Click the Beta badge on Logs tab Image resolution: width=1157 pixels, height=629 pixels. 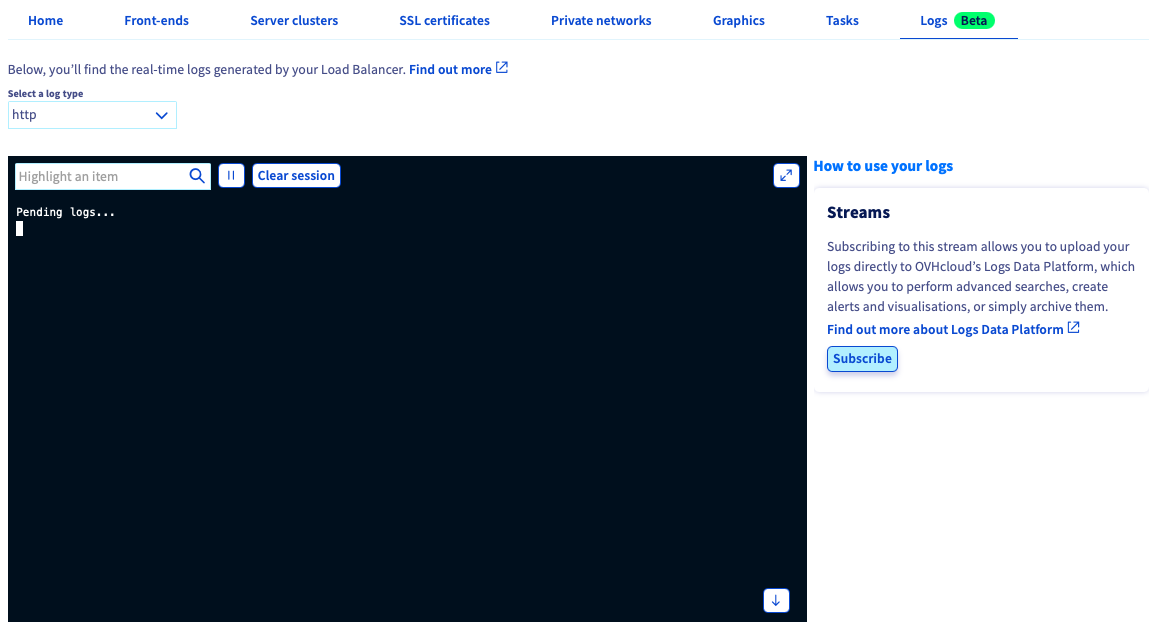point(974,21)
